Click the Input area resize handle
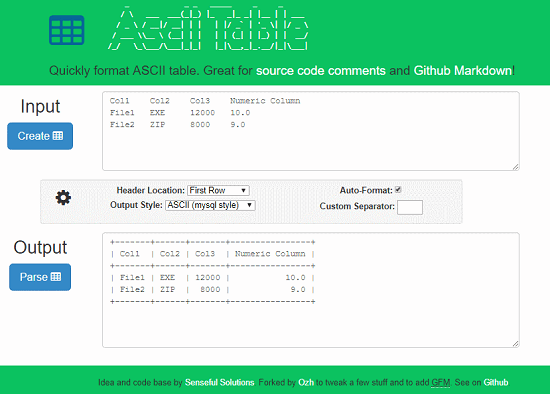The image size is (550, 394). (x=516, y=167)
